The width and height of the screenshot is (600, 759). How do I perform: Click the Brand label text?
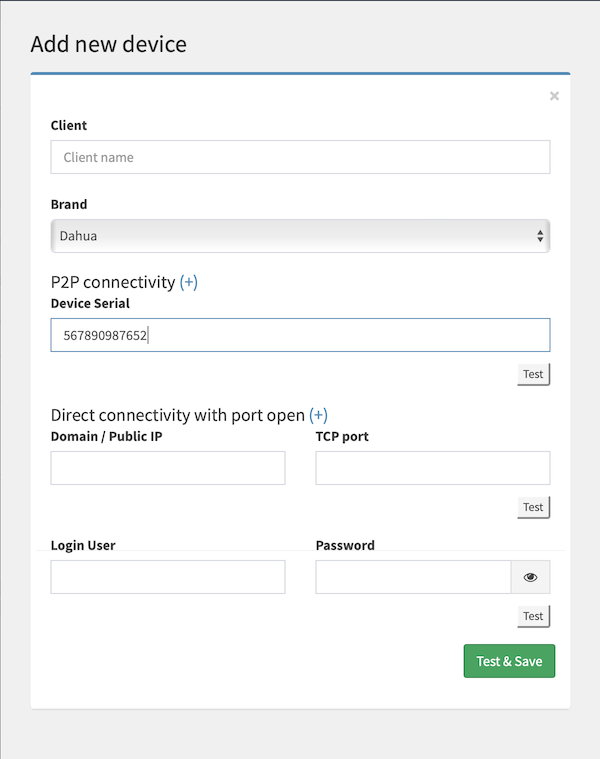coord(69,204)
